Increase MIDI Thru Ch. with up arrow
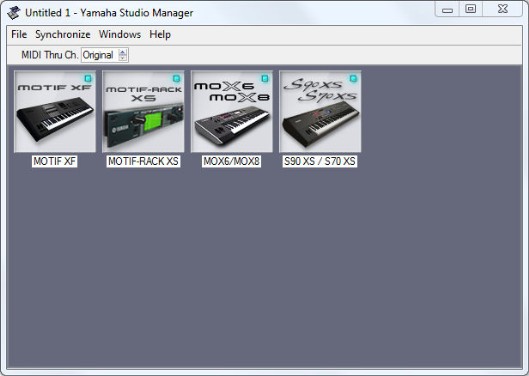 (123, 52)
